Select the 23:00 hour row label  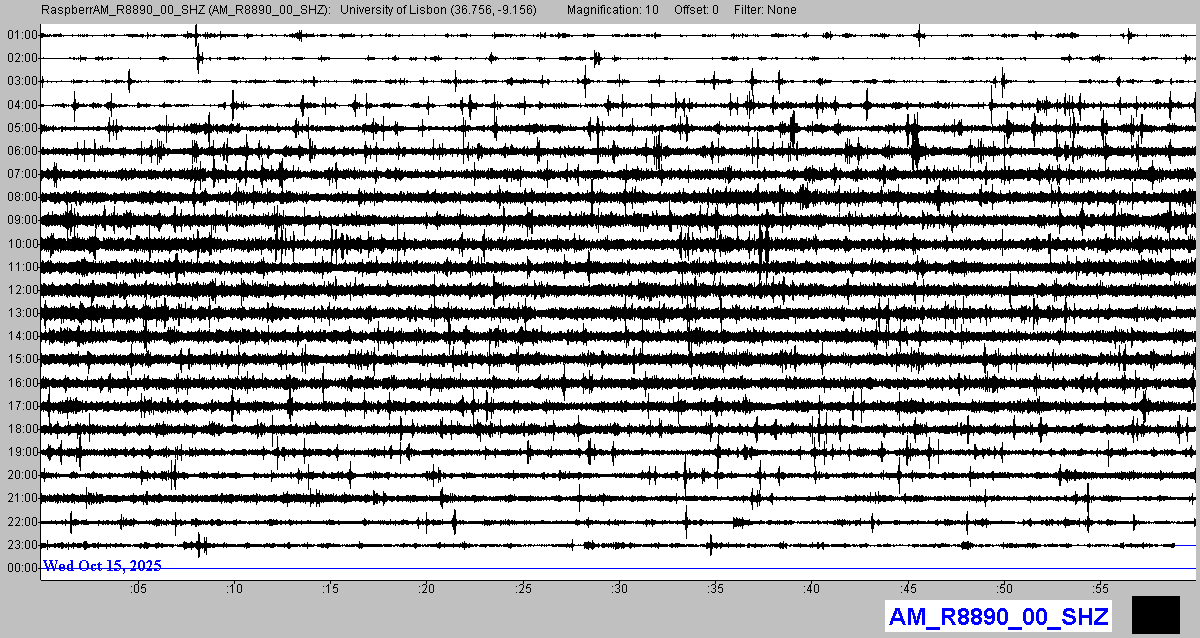pos(22,545)
